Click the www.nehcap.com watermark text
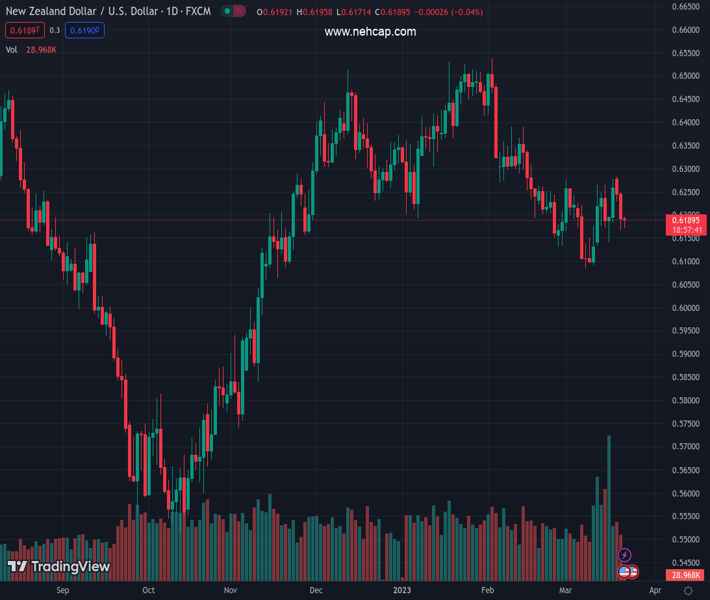 pos(370,32)
